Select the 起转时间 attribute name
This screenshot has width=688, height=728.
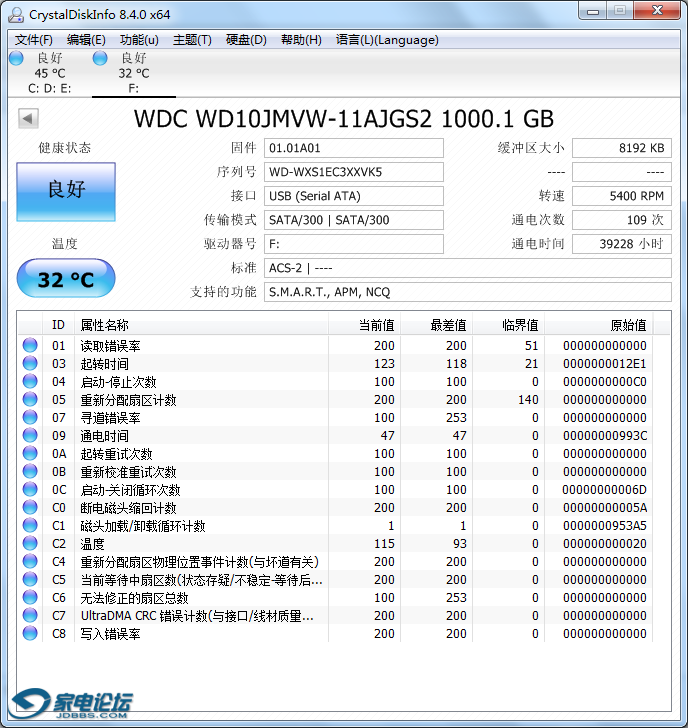[104, 364]
